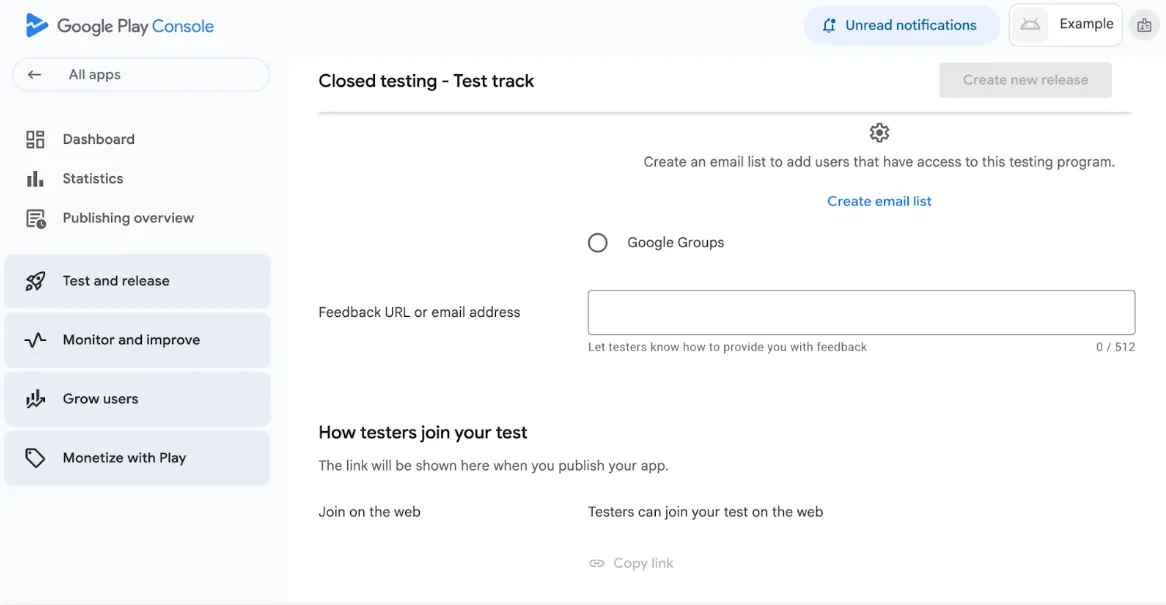The width and height of the screenshot is (1166, 605).
Task: Select the Join on the web row
Action: (x=369, y=511)
